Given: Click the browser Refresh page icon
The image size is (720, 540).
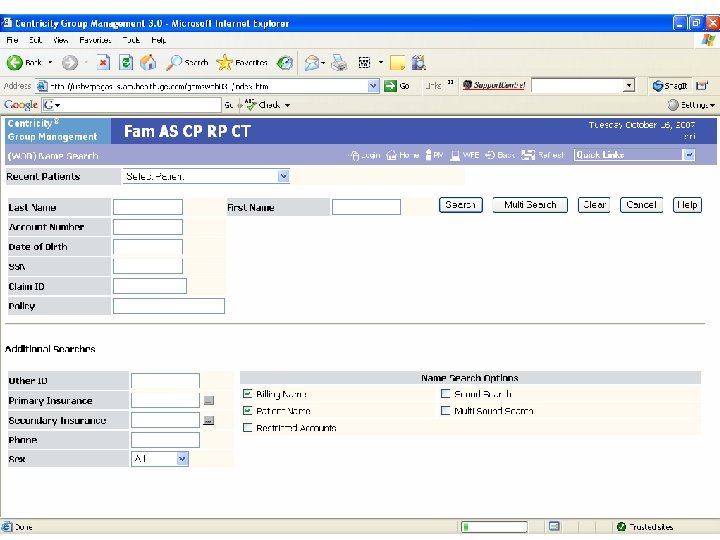Looking at the screenshot, I should coord(125,62).
